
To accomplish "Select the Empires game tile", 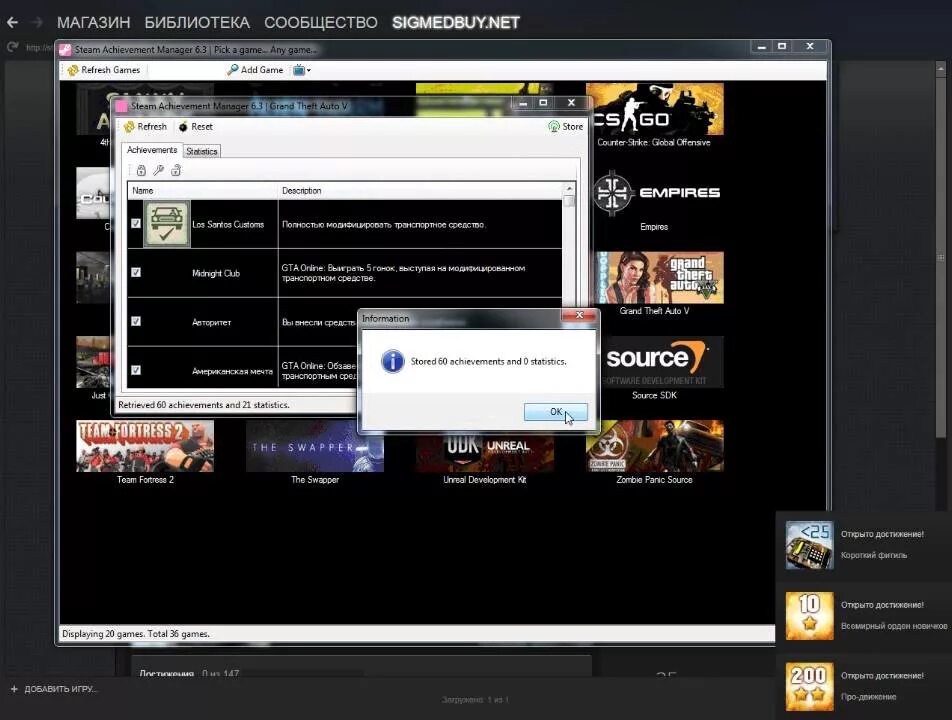I will (654, 200).
